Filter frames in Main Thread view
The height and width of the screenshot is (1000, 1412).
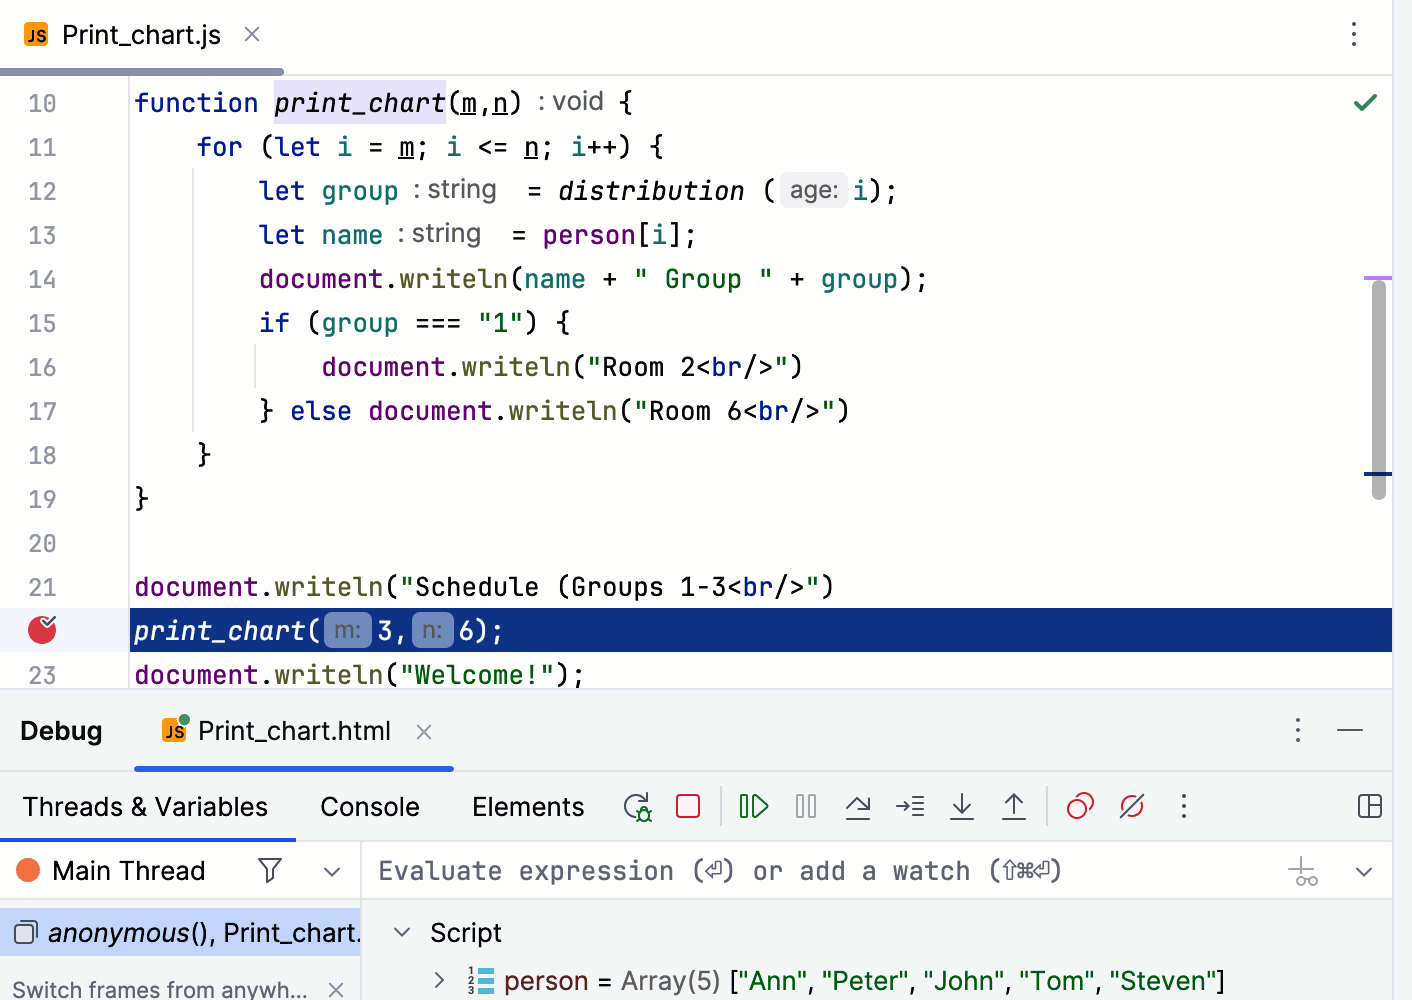click(x=270, y=870)
